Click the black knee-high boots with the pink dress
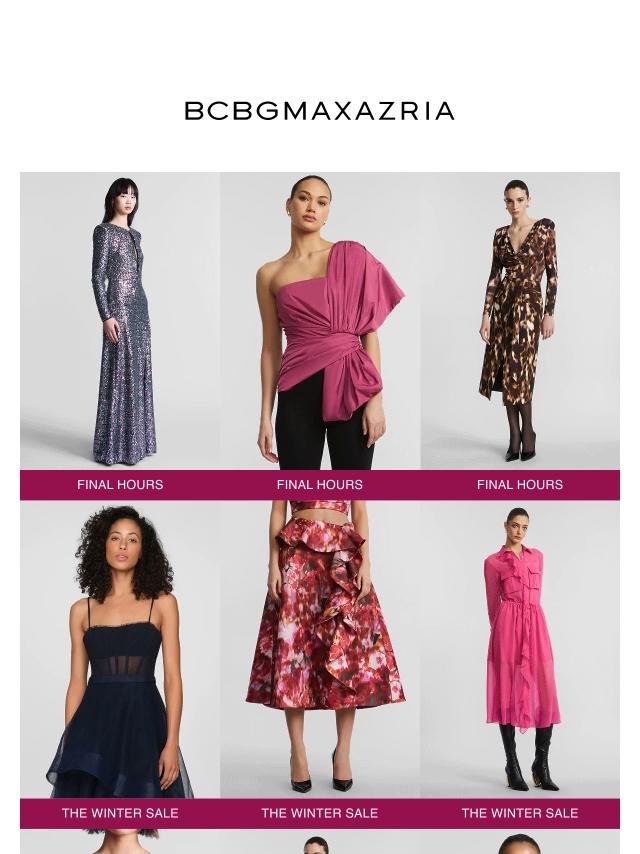640x854 pixels. click(x=527, y=757)
